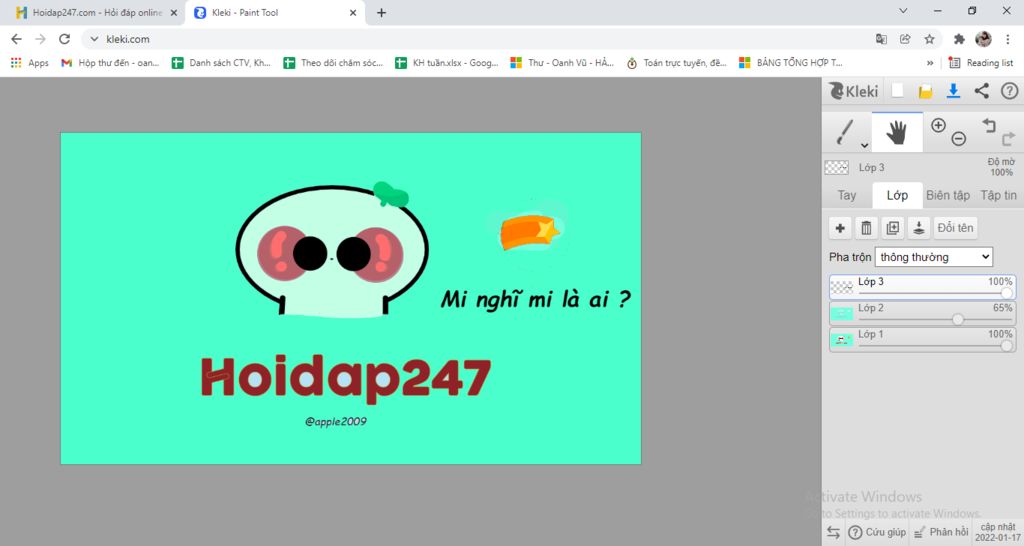1024x546 pixels.
Task: Click the Lớp 1 layer thumbnail
Action: pyautogui.click(x=842, y=340)
